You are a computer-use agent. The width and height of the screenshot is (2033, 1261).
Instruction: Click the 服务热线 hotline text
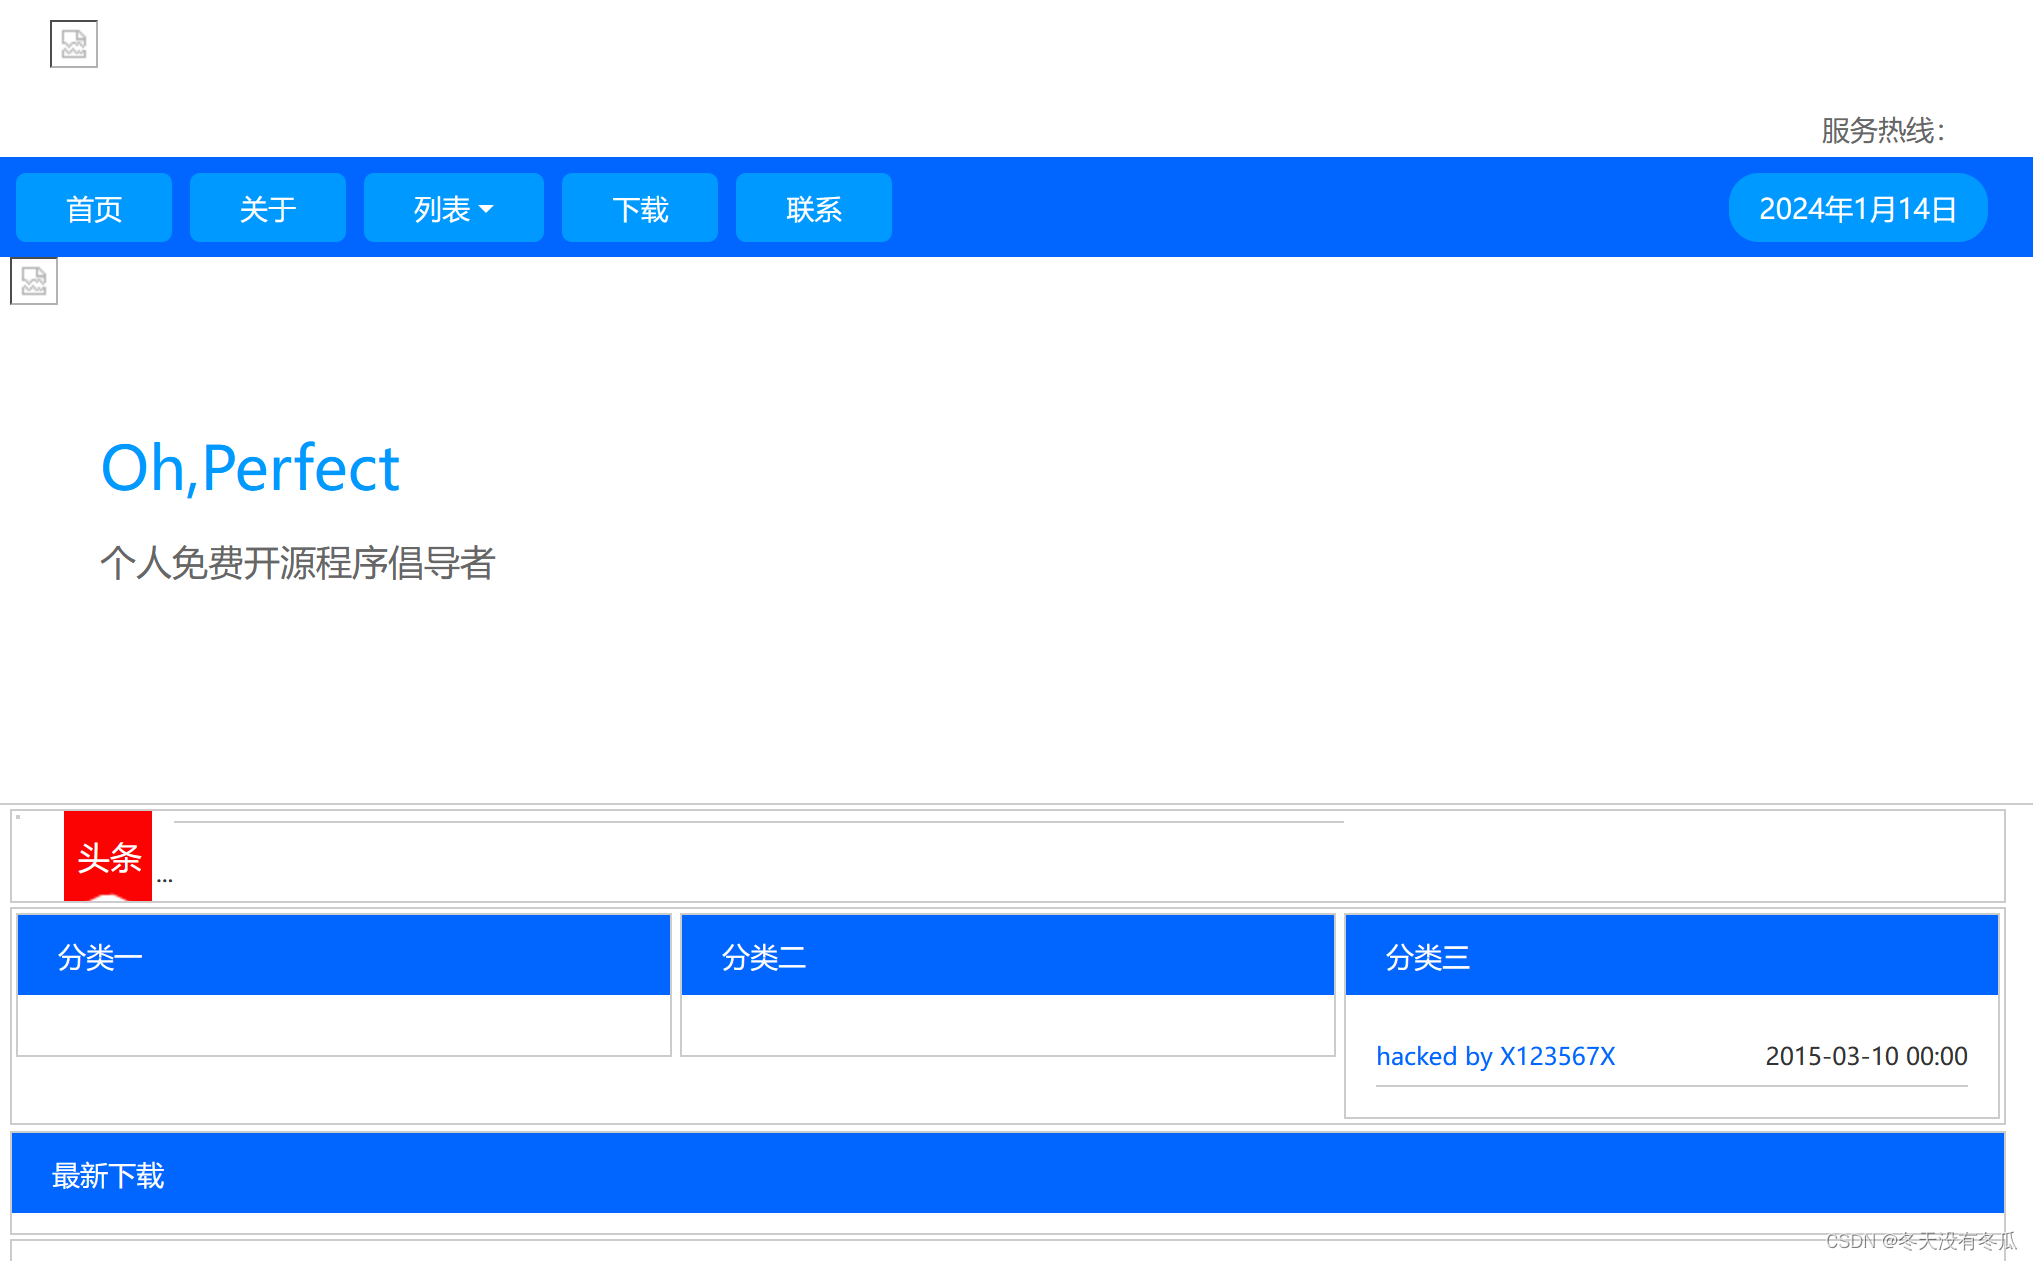[x=1882, y=130]
